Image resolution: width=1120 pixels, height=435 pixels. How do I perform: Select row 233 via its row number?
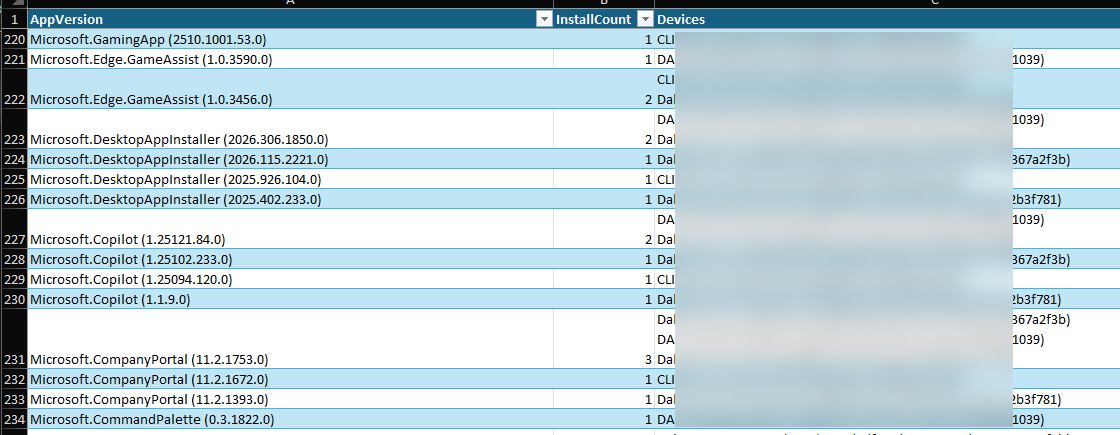pyautogui.click(x=14, y=399)
